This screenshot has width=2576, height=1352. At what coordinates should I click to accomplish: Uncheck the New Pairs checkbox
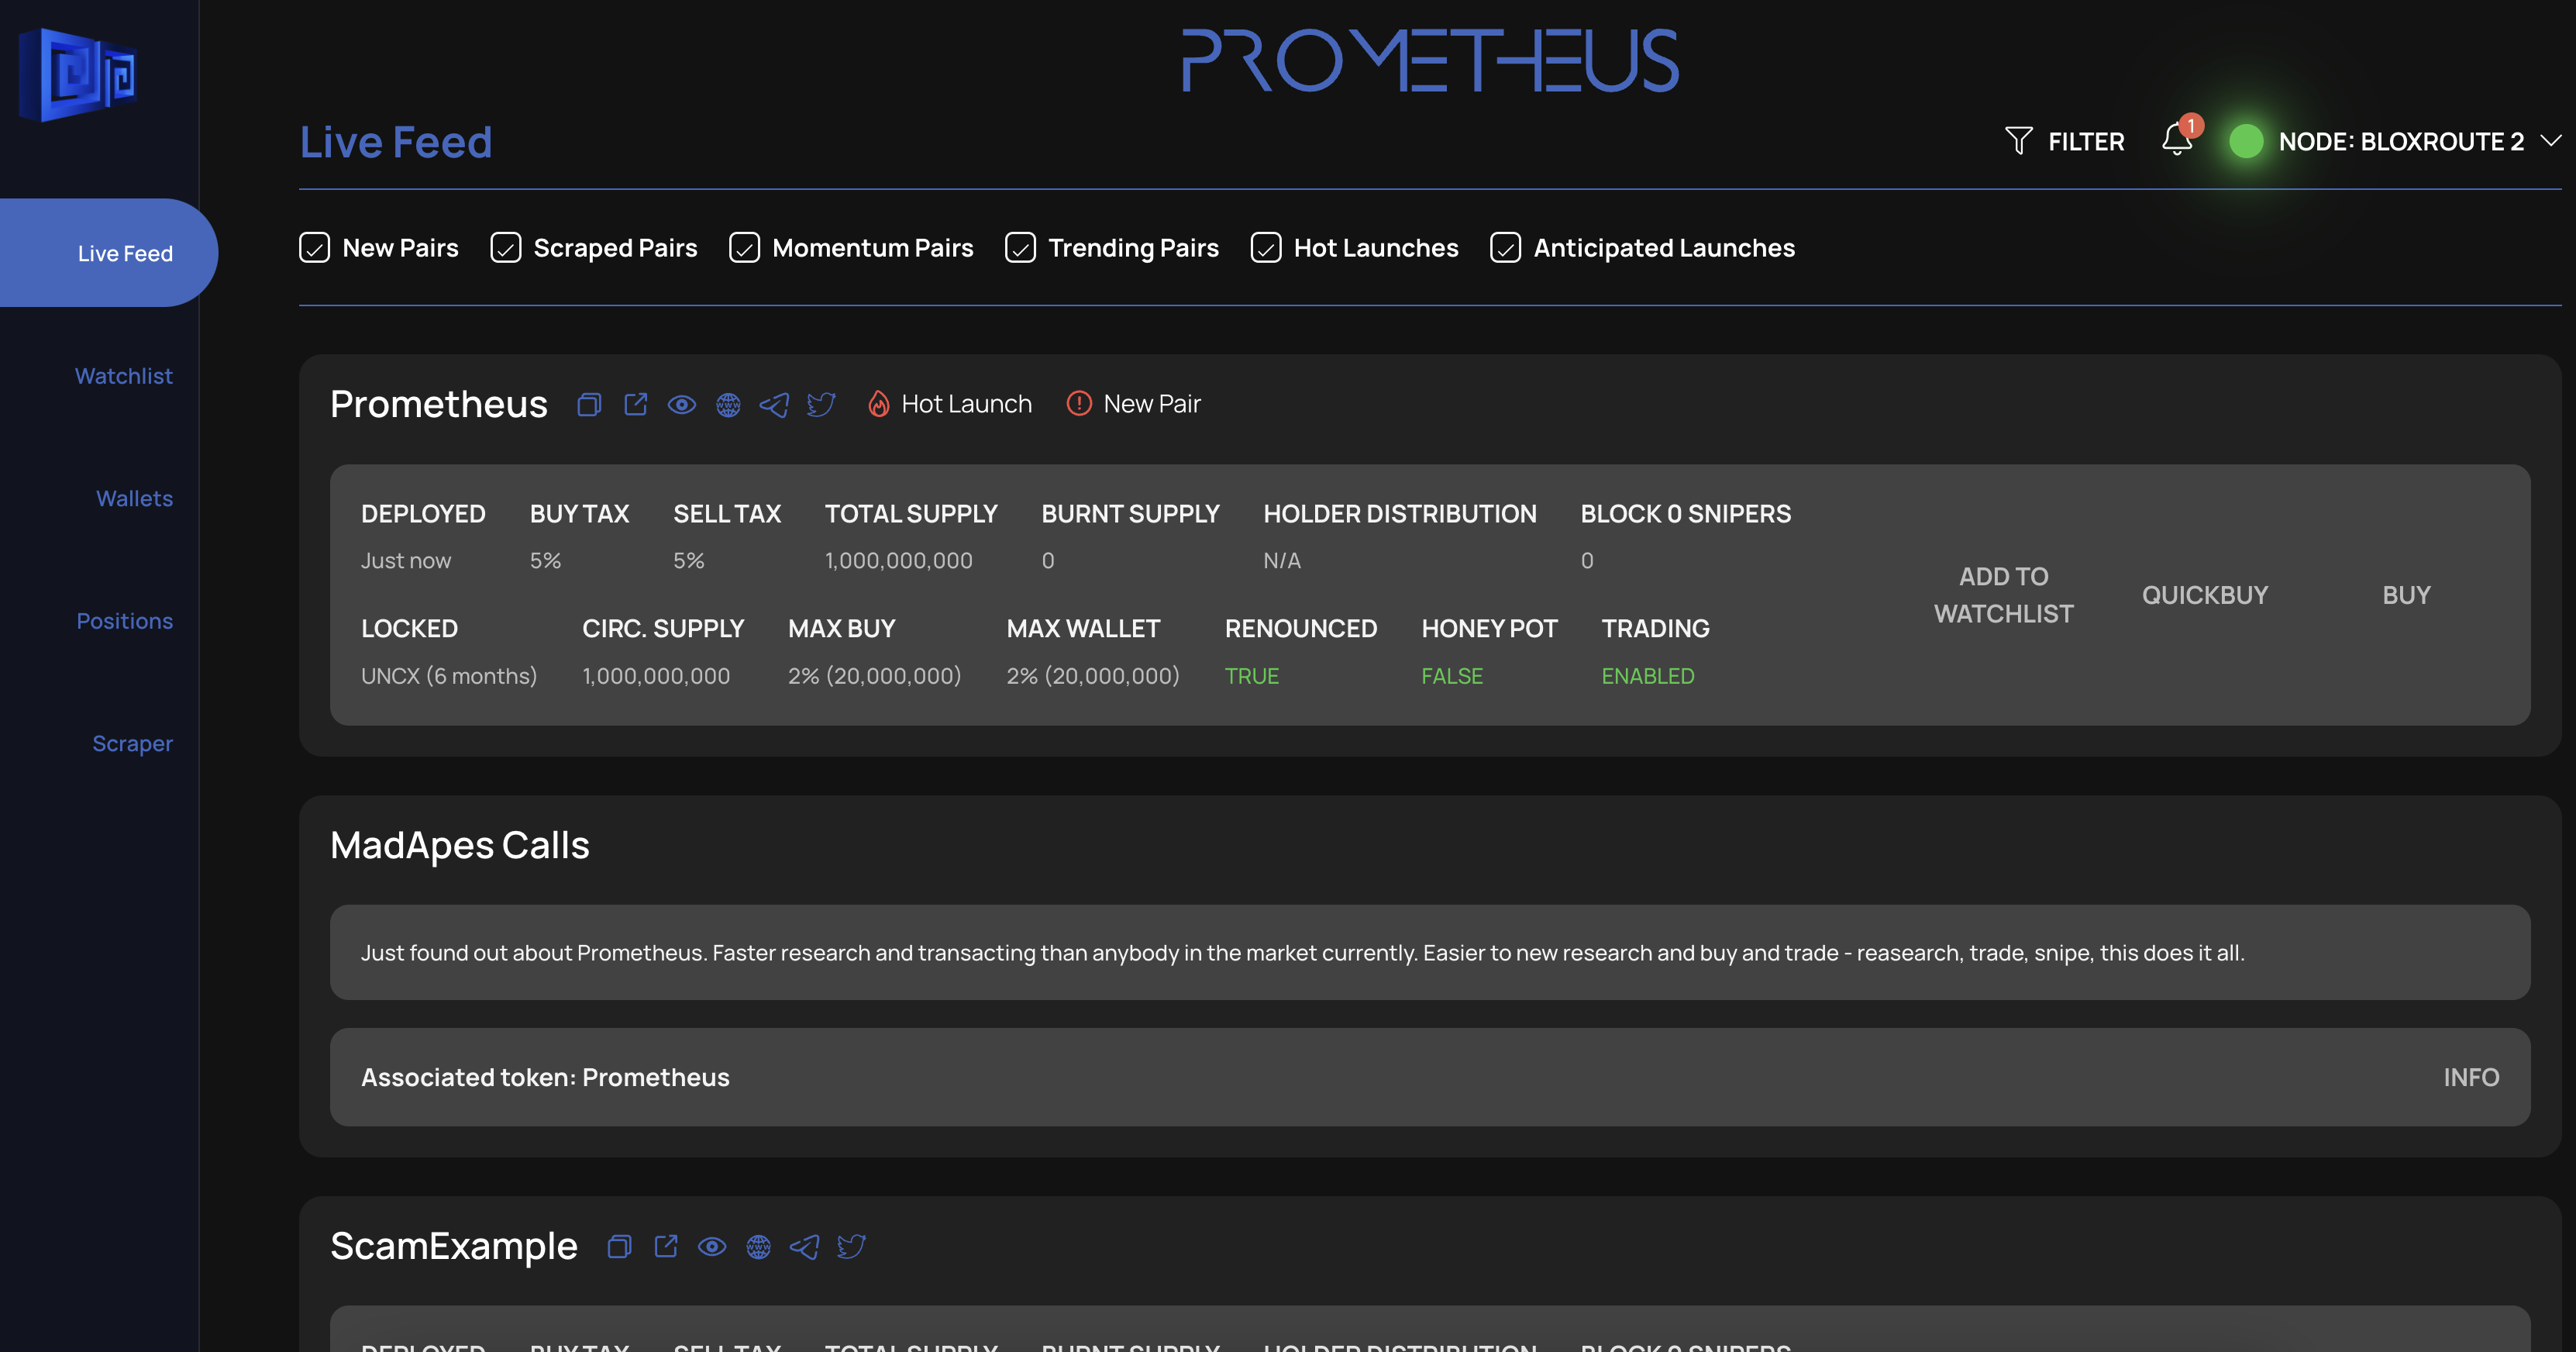click(x=315, y=248)
